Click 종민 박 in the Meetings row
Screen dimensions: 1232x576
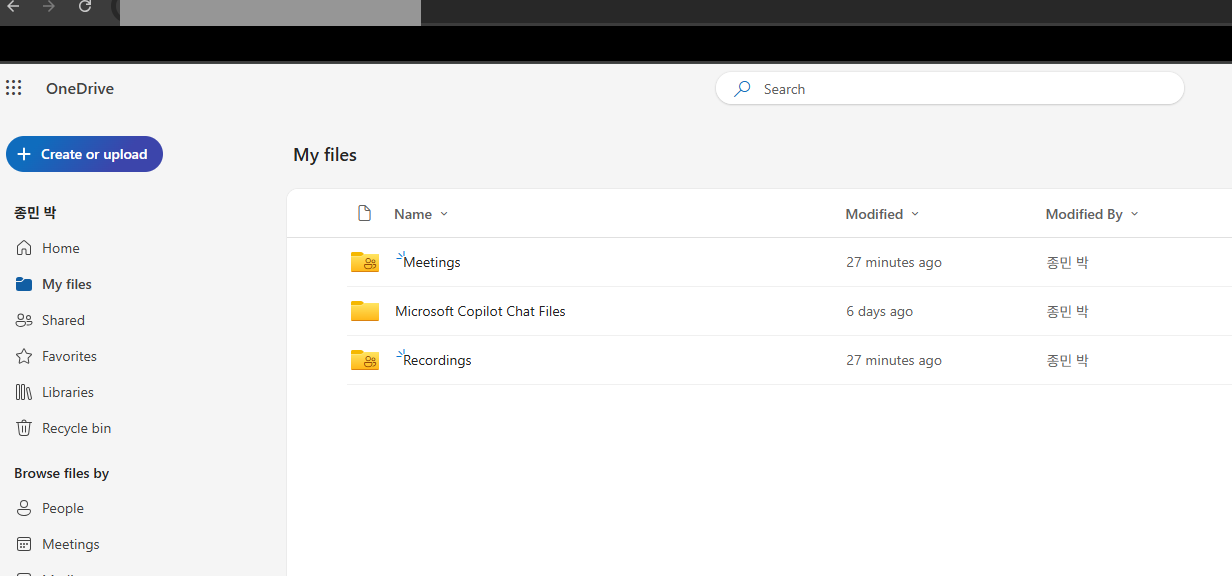pyautogui.click(x=1067, y=262)
